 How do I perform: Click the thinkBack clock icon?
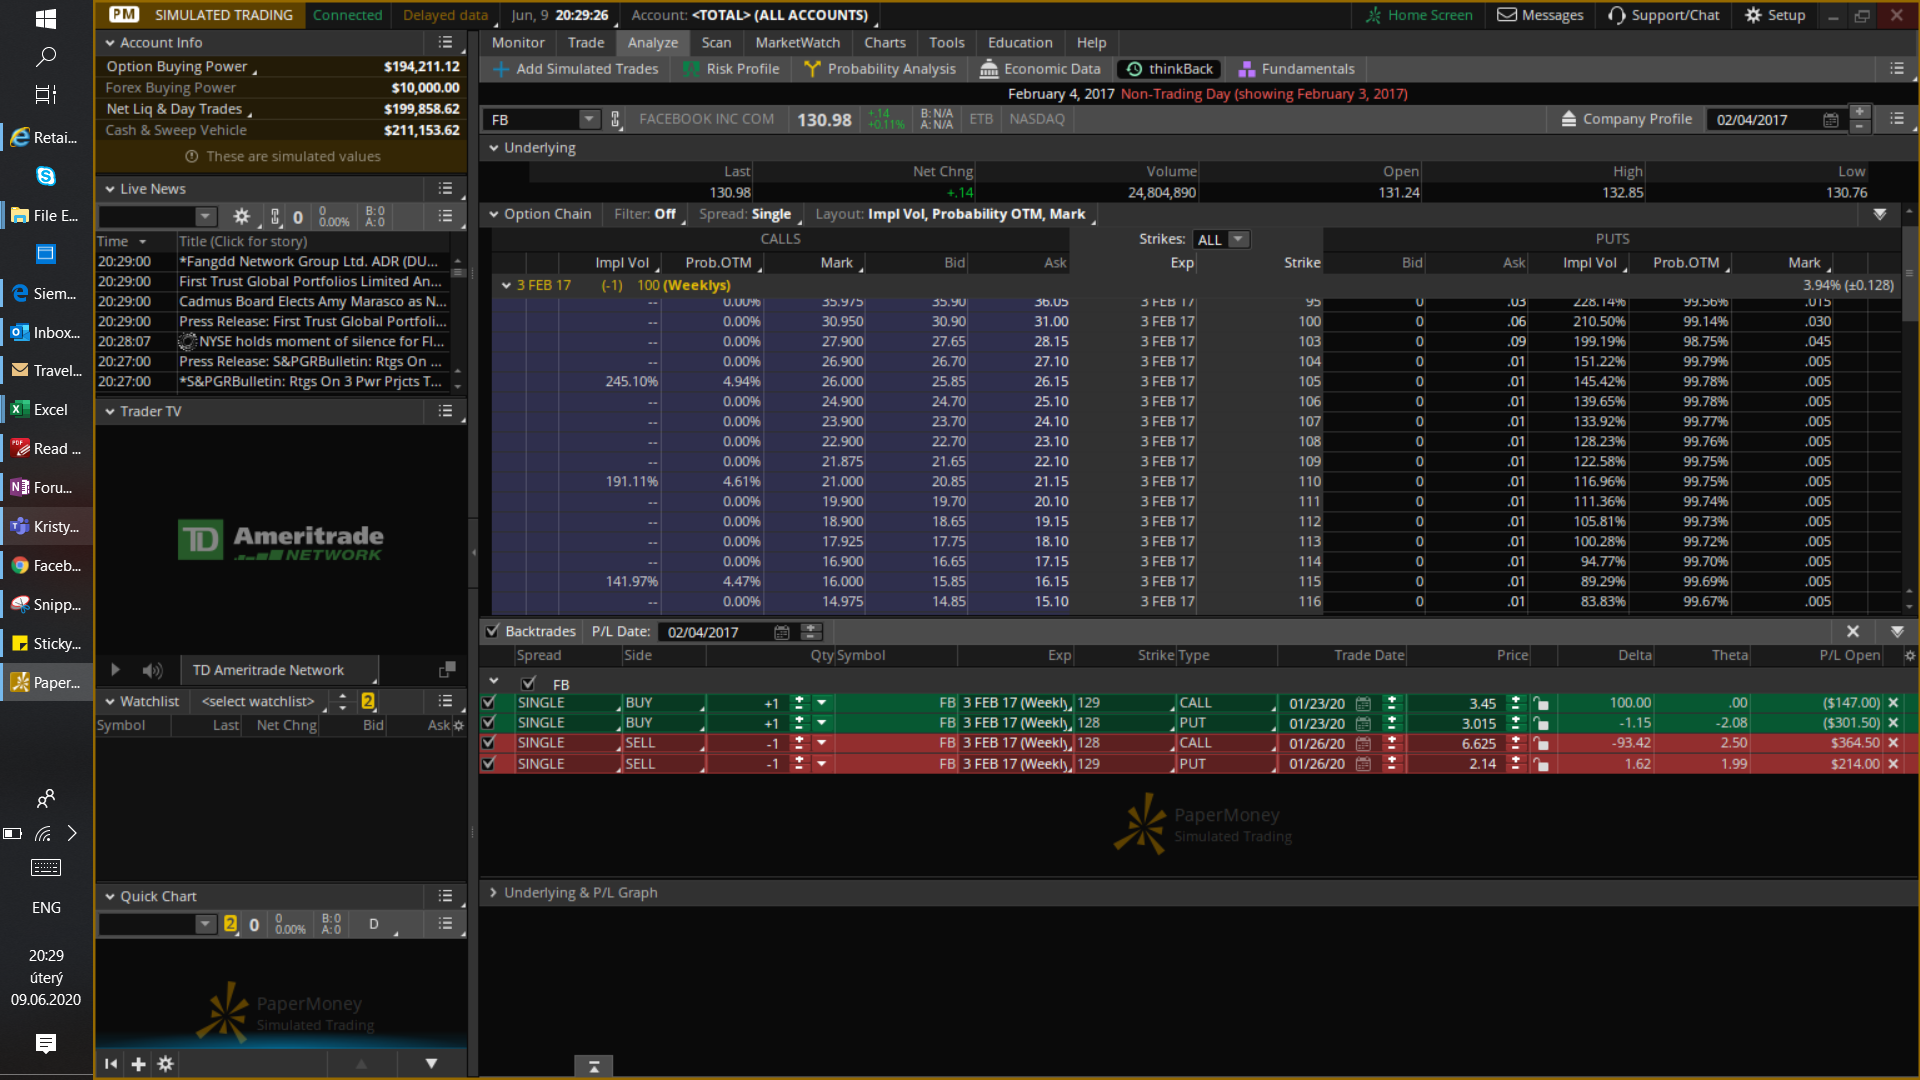[x=1134, y=69]
